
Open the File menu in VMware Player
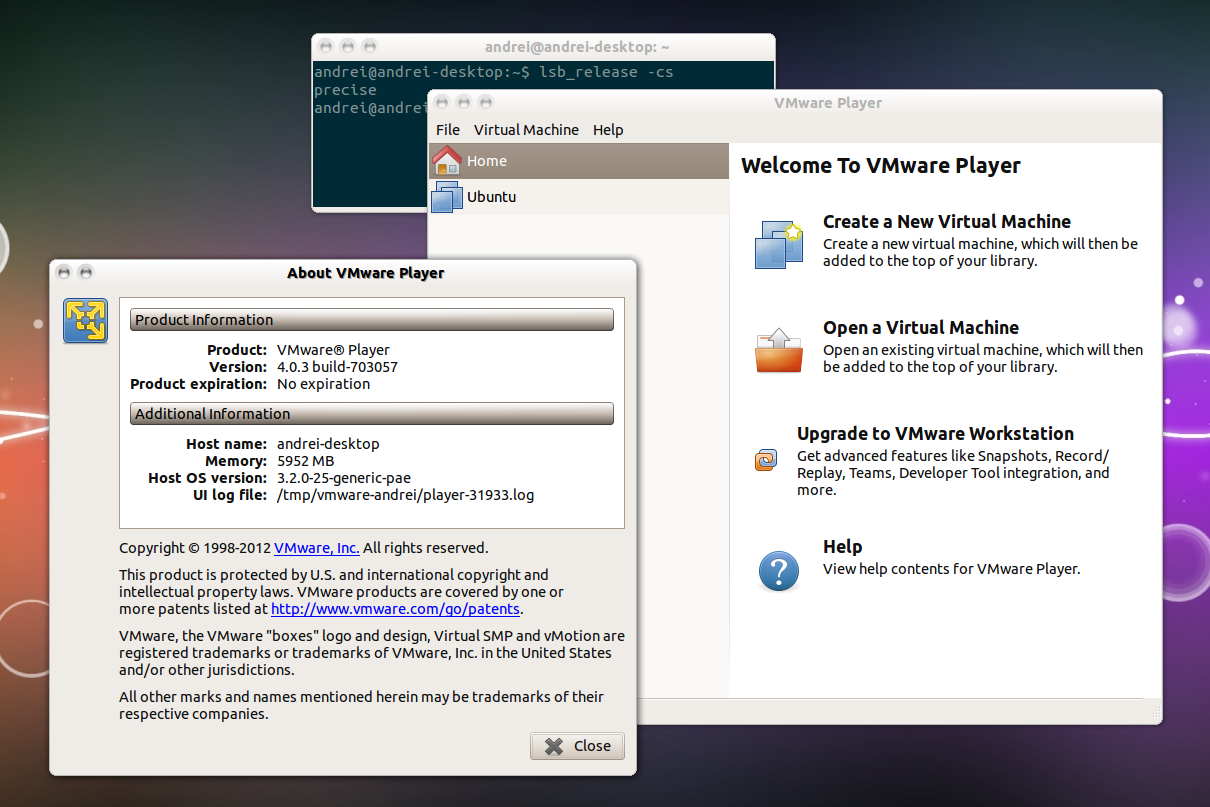point(448,130)
